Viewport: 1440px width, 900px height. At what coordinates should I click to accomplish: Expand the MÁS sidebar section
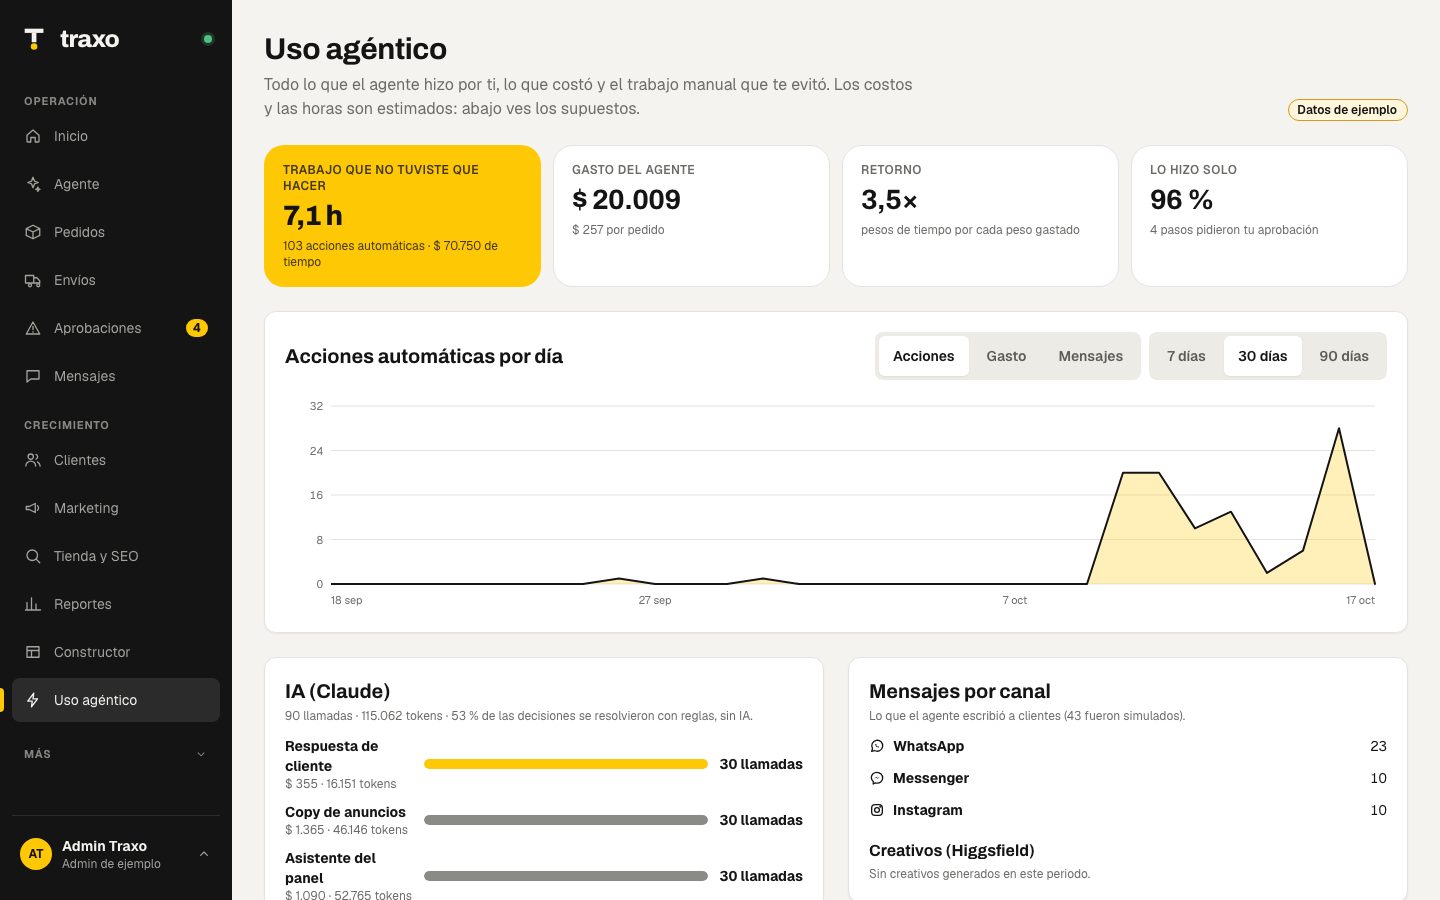tap(116, 754)
